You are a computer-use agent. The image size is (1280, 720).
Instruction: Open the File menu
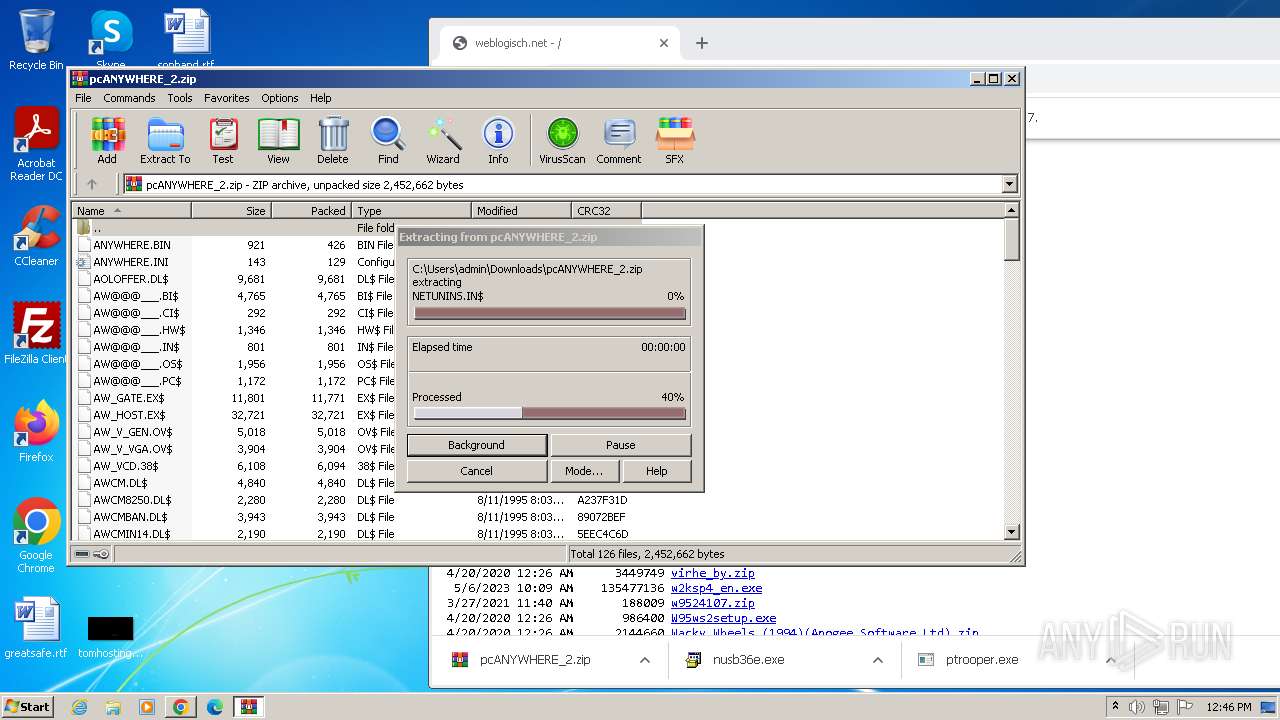[83, 98]
